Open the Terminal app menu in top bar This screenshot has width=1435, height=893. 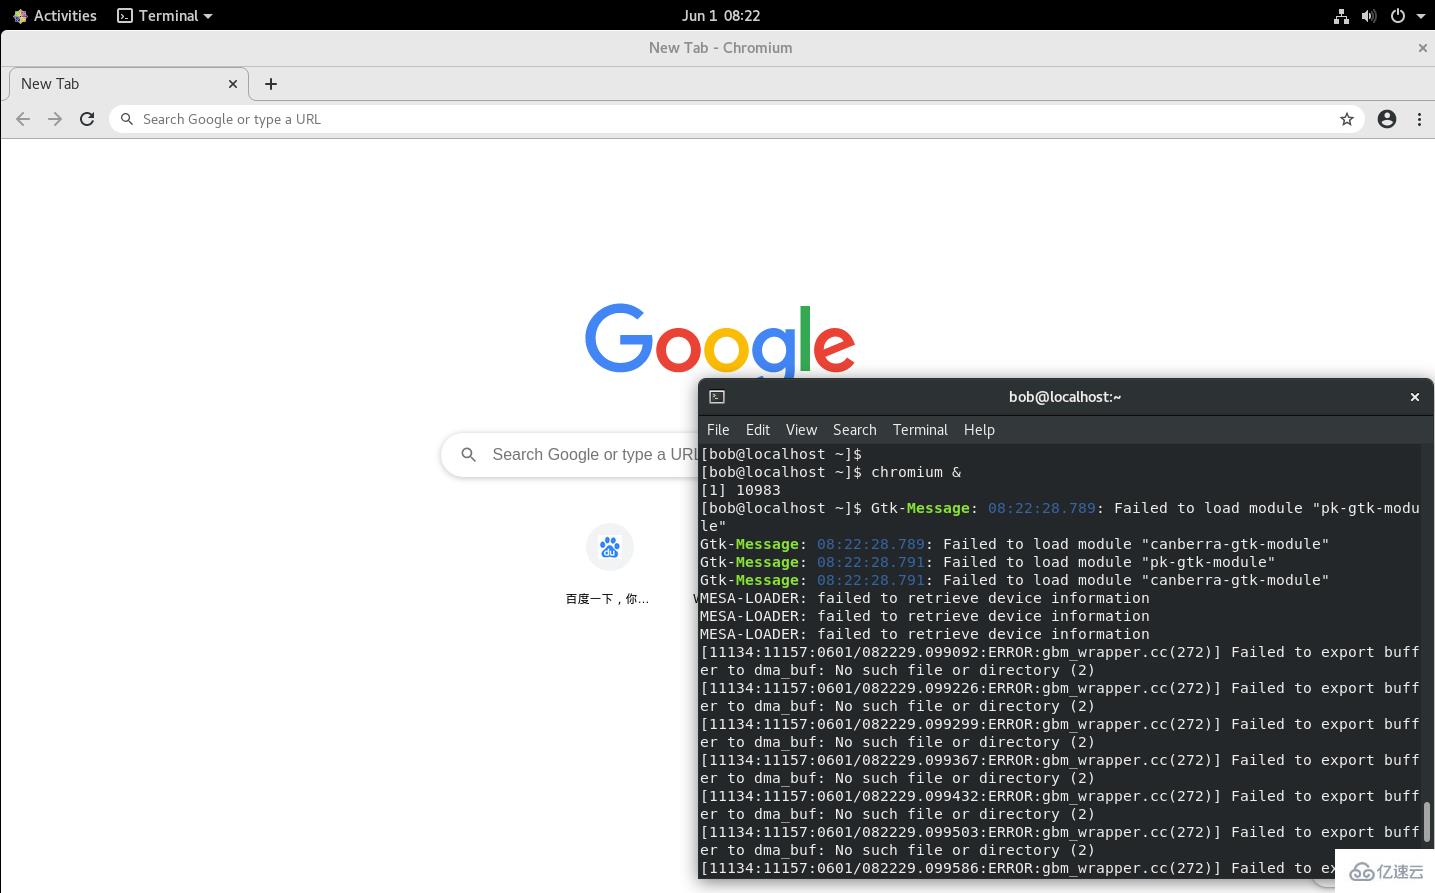165,15
